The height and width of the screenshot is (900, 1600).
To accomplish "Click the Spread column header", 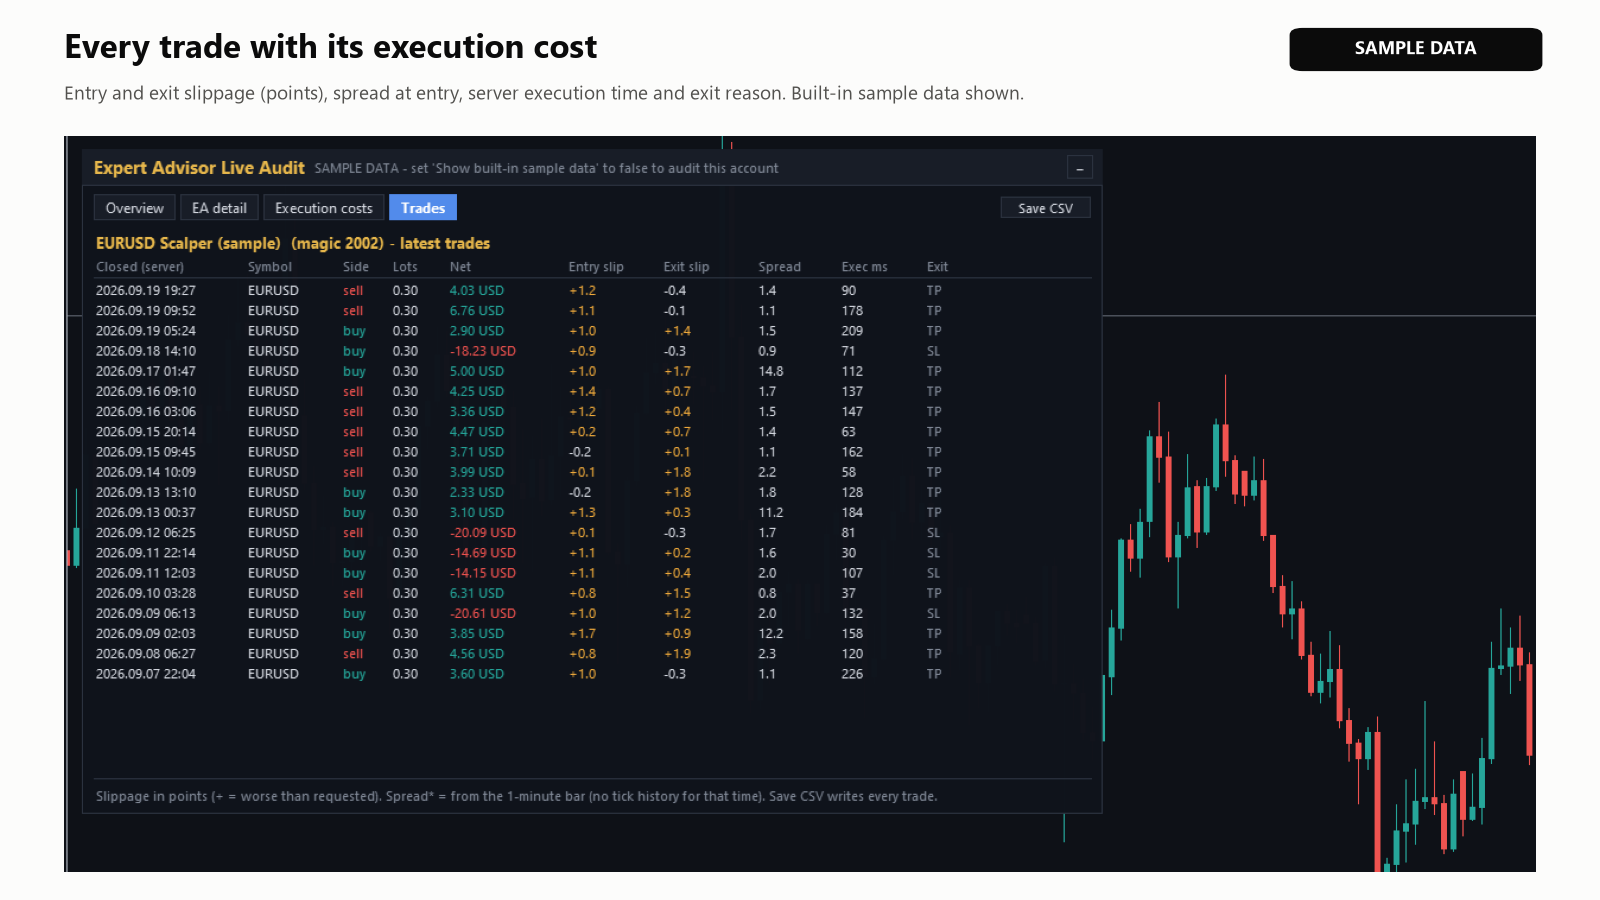I will coord(779,267).
